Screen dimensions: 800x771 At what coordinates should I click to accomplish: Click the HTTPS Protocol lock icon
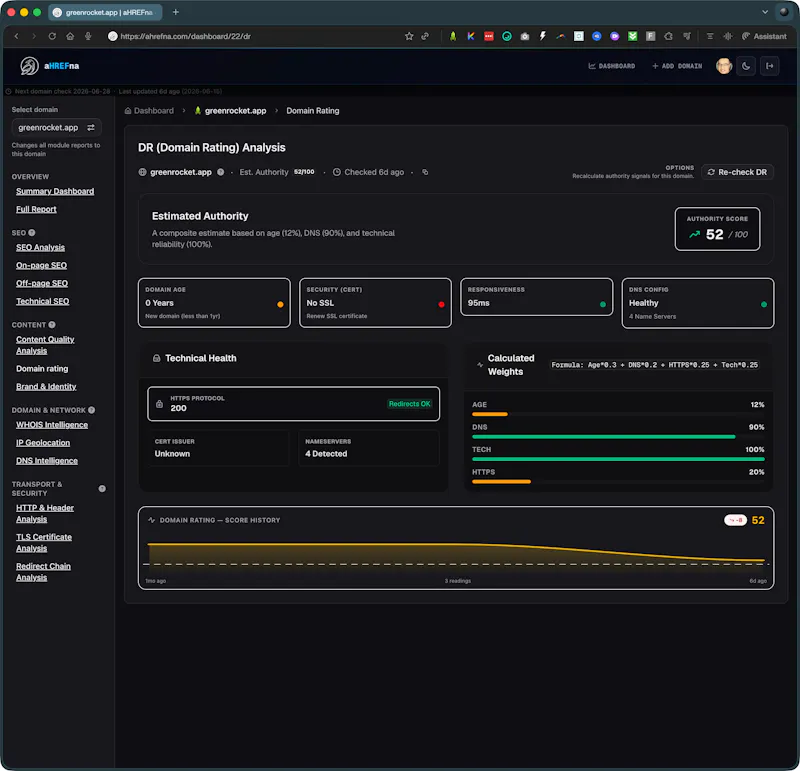tap(159, 404)
